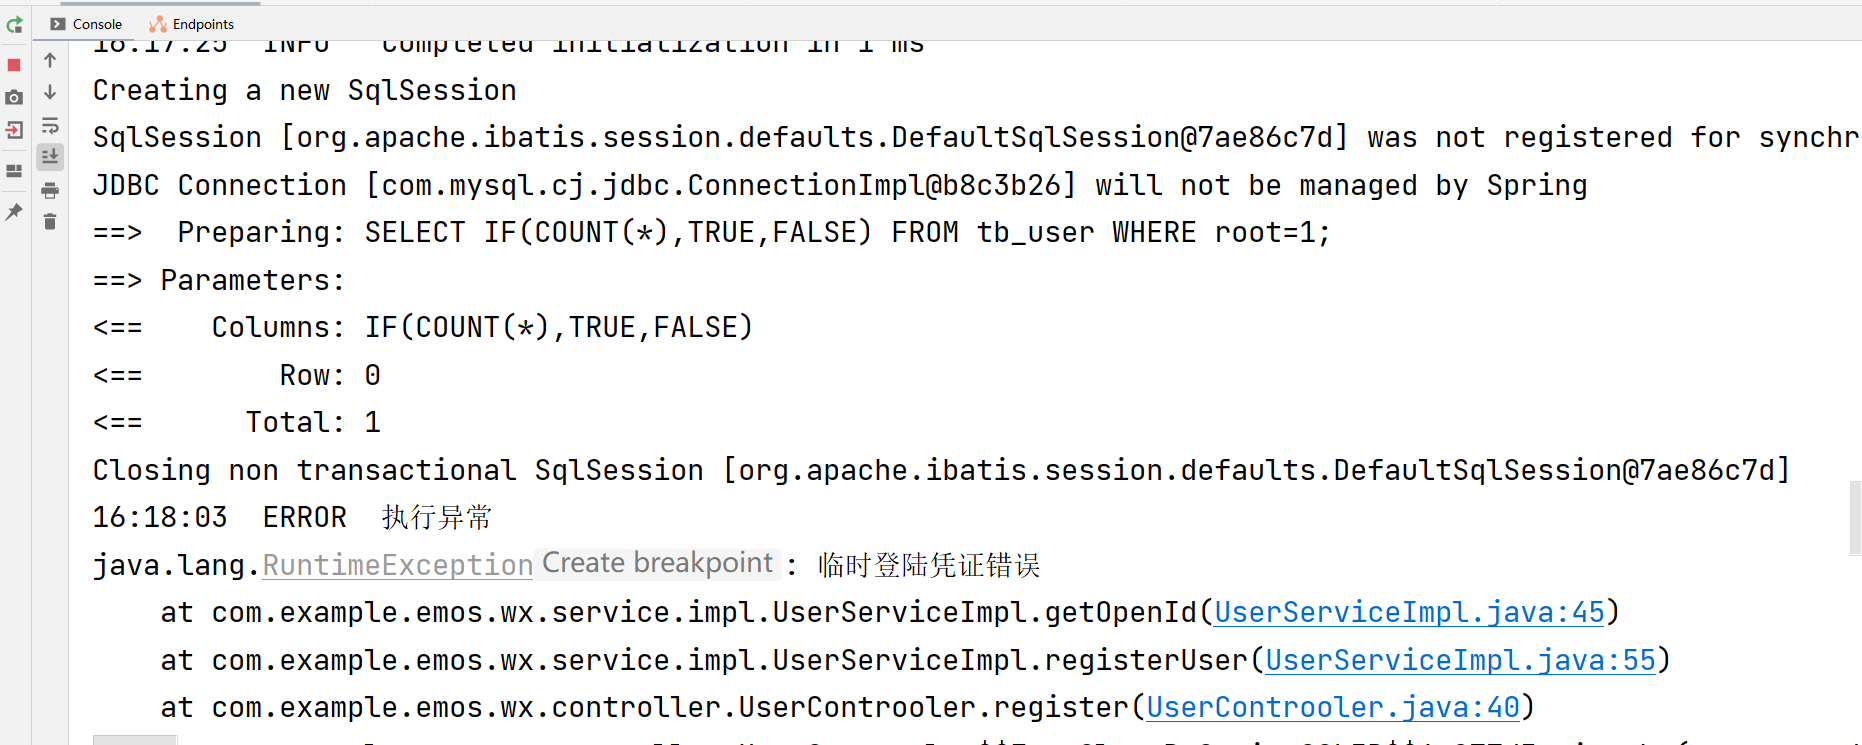This screenshot has width=1862, height=745.
Task: Jump down the stack trace
Action: 50,93
